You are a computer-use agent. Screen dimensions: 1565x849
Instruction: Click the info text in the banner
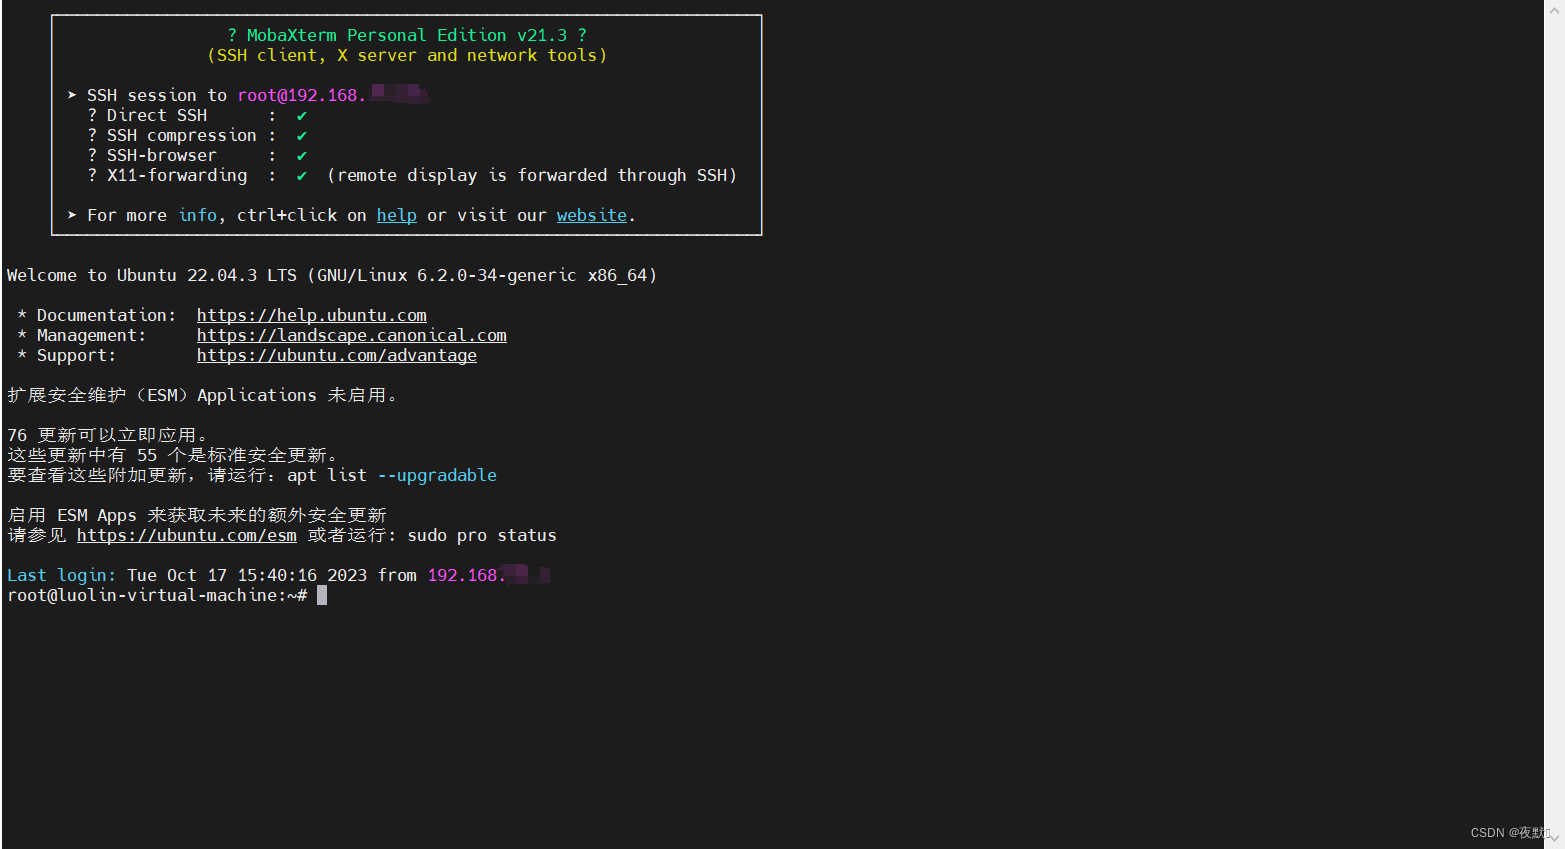coord(198,215)
